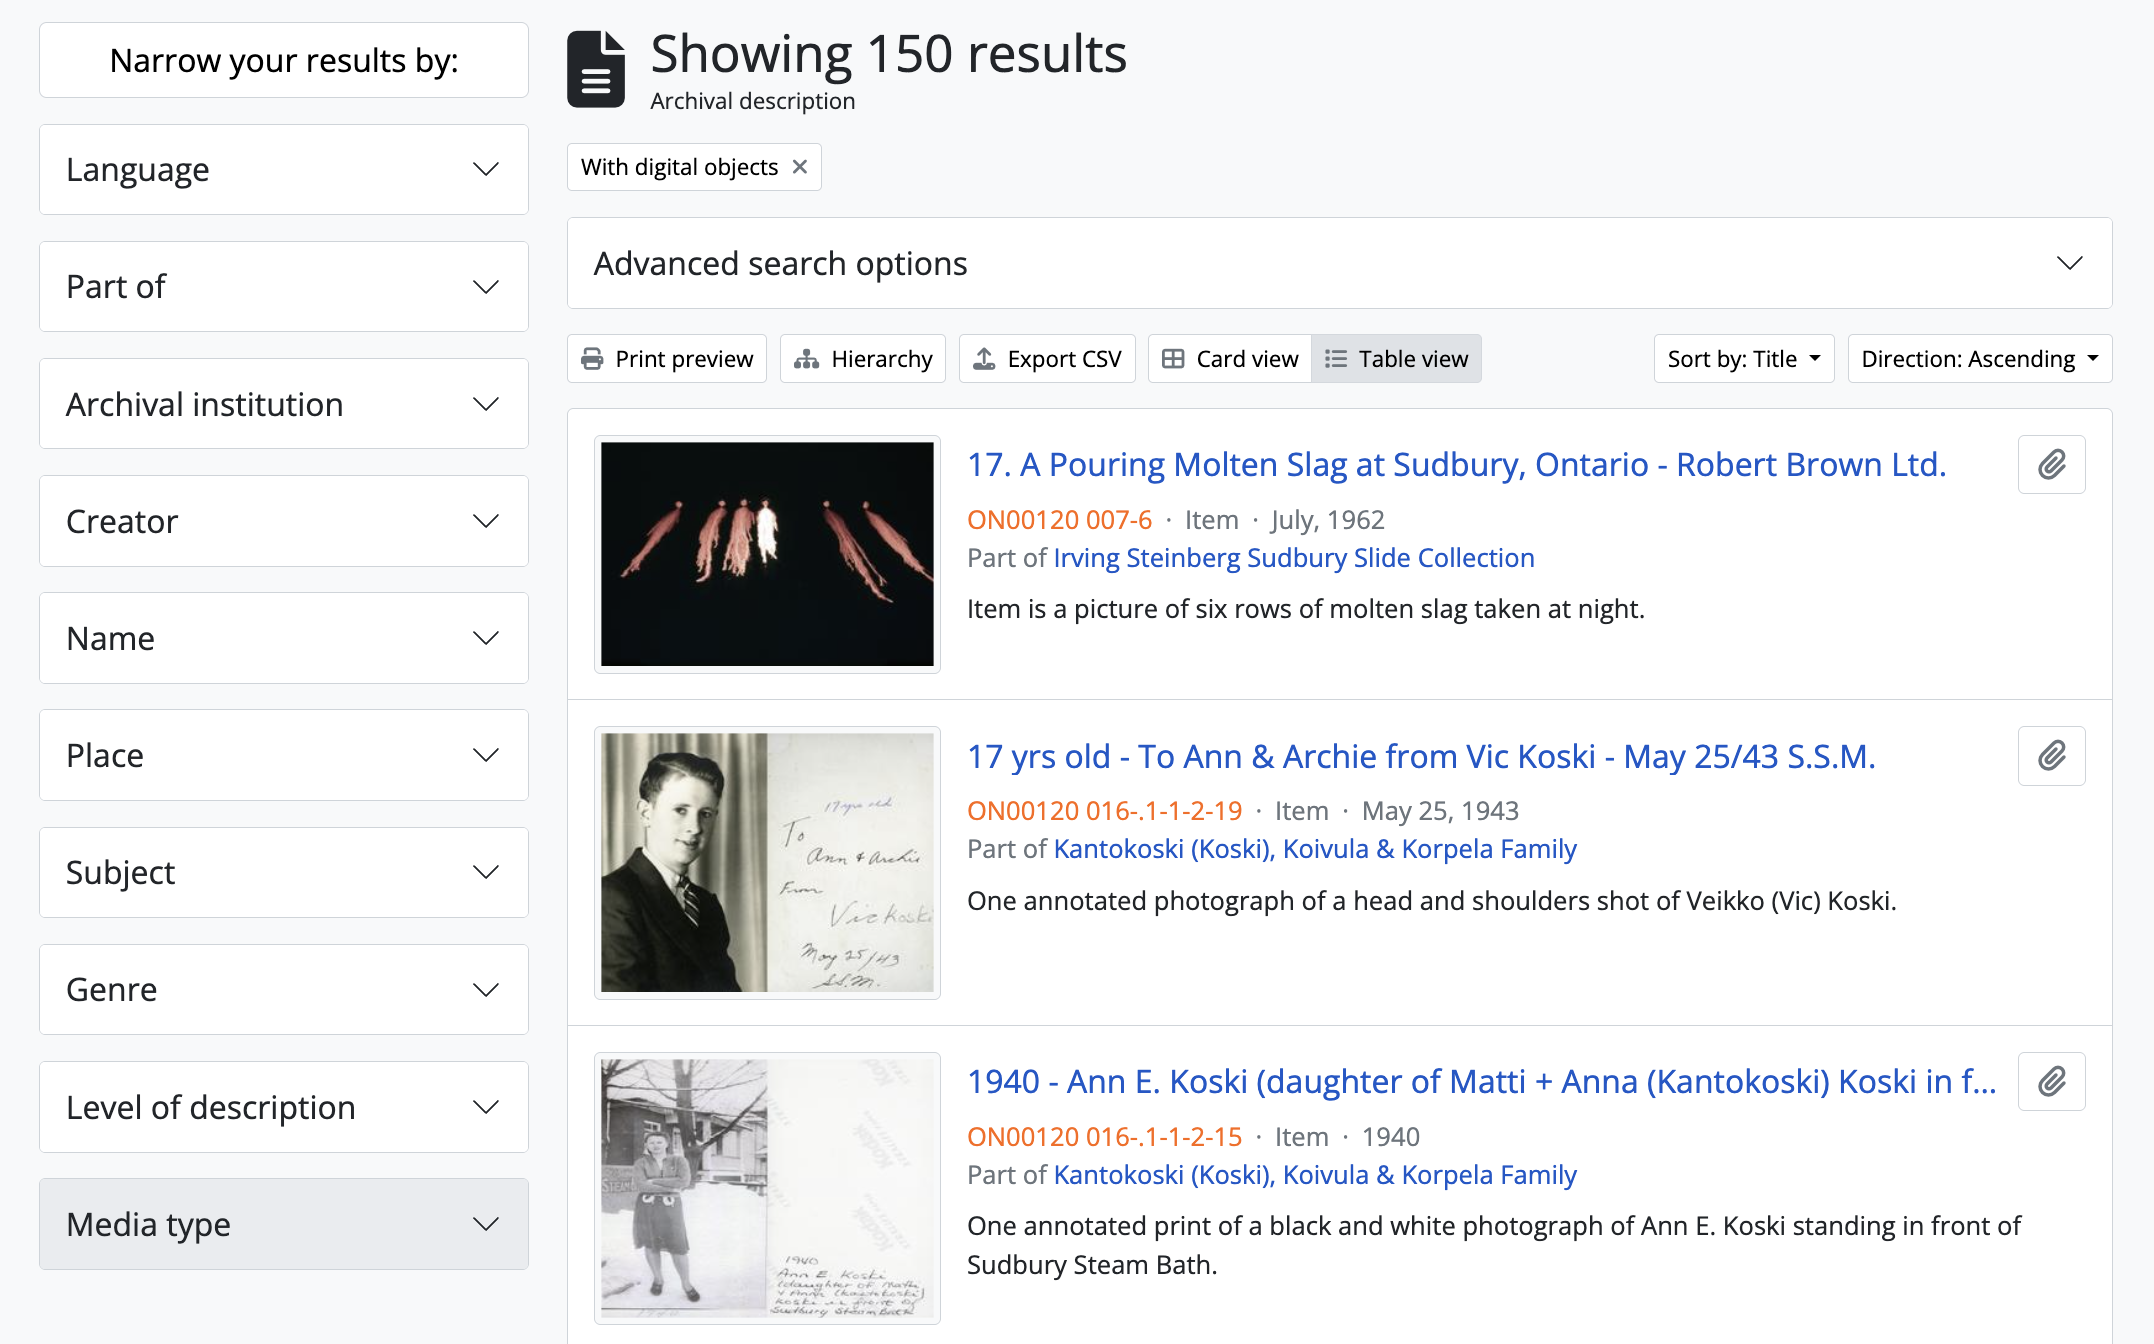Open the Sort by Title dropdown

(1743, 359)
